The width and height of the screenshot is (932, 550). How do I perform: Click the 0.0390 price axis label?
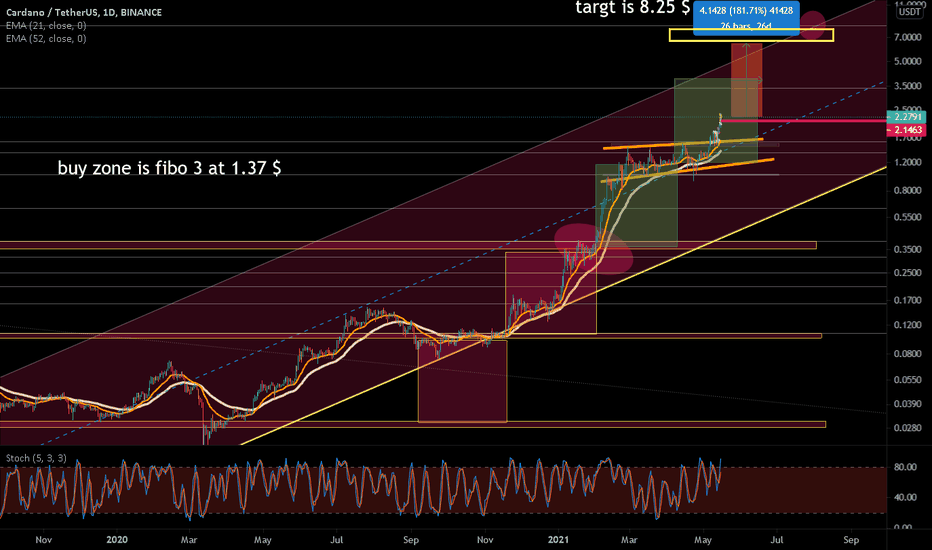907,404
